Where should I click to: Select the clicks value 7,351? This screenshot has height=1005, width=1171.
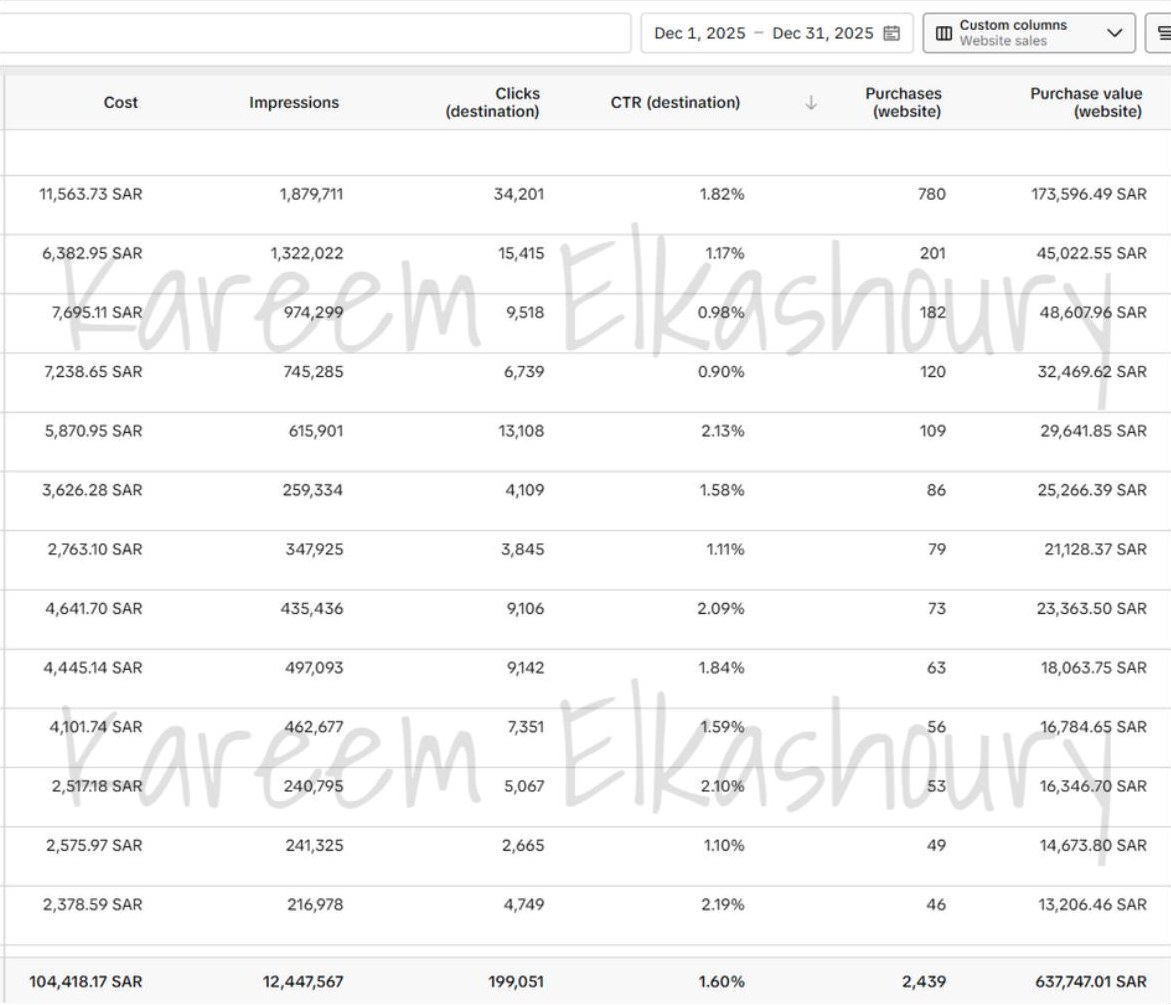(x=526, y=726)
